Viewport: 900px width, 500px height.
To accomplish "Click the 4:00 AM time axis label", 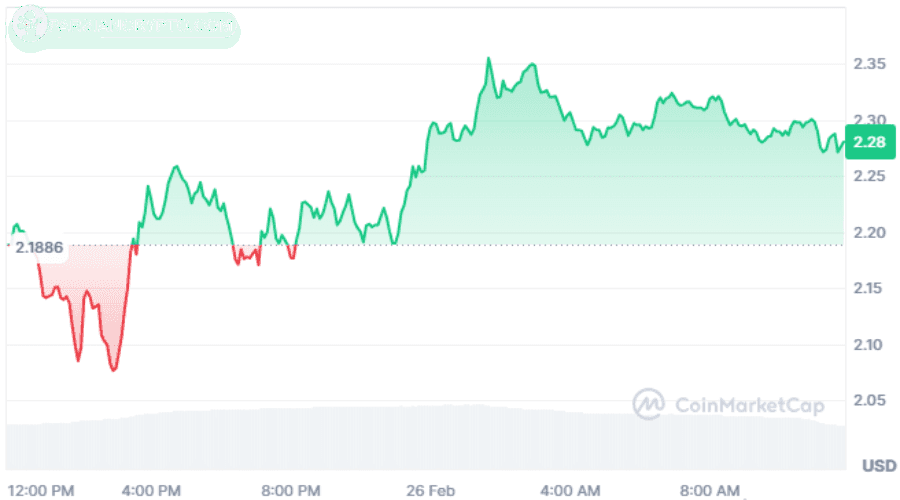I will pyautogui.click(x=571, y=490).
